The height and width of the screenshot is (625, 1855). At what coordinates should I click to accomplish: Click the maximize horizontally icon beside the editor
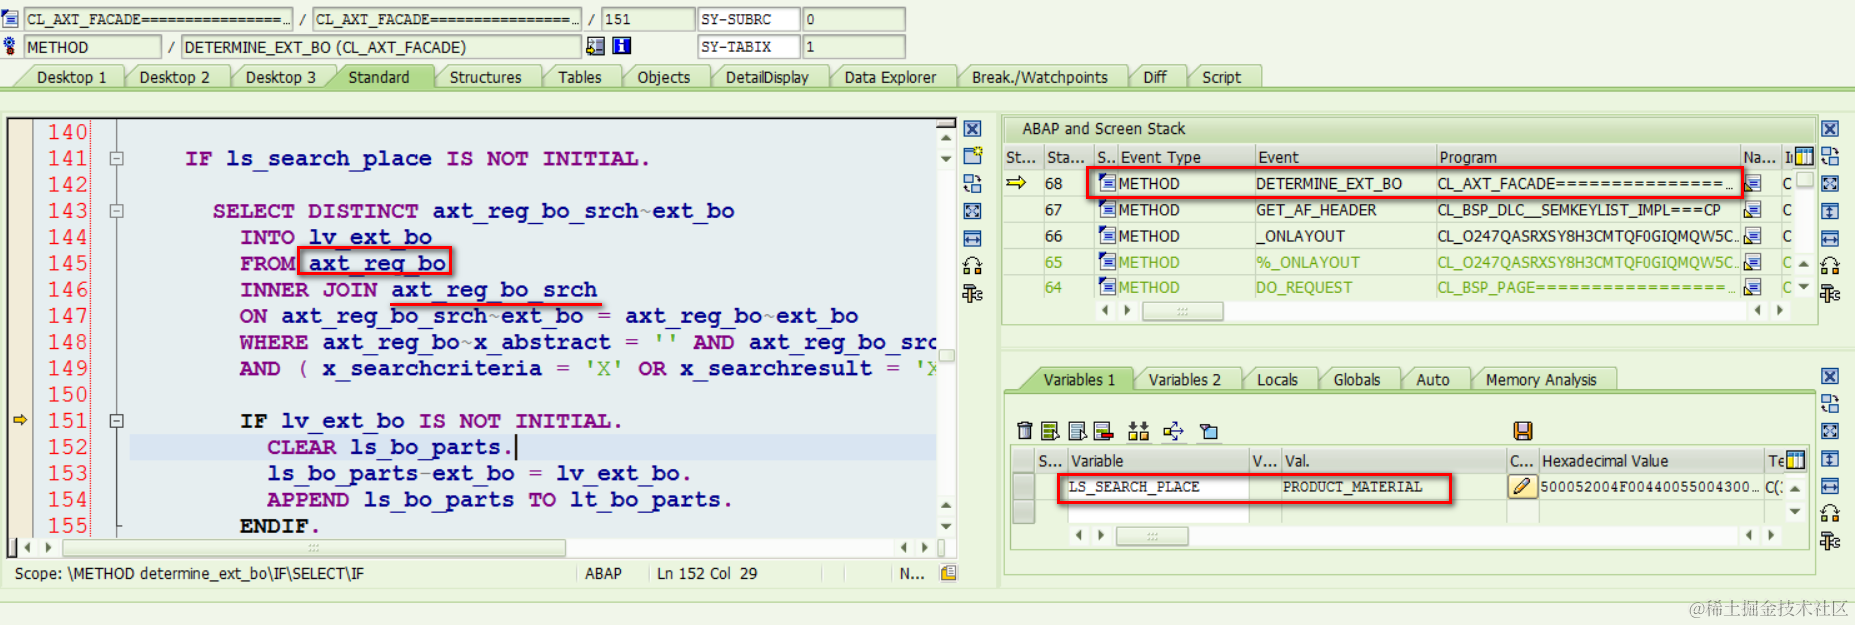[x=972, y=238]
